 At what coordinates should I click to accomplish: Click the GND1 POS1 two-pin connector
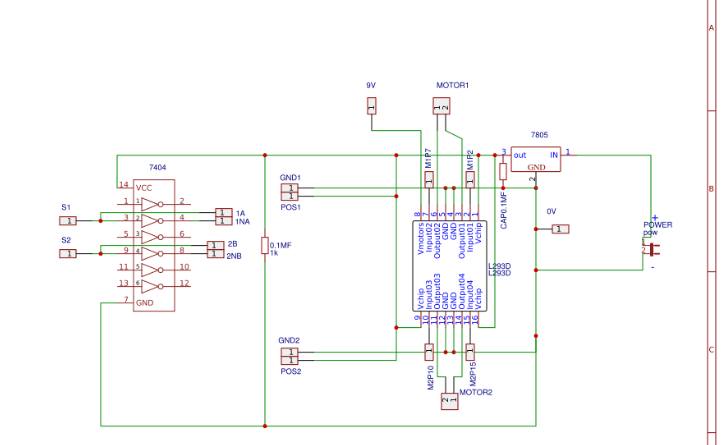pyautogui.click(x=288, y=191)
